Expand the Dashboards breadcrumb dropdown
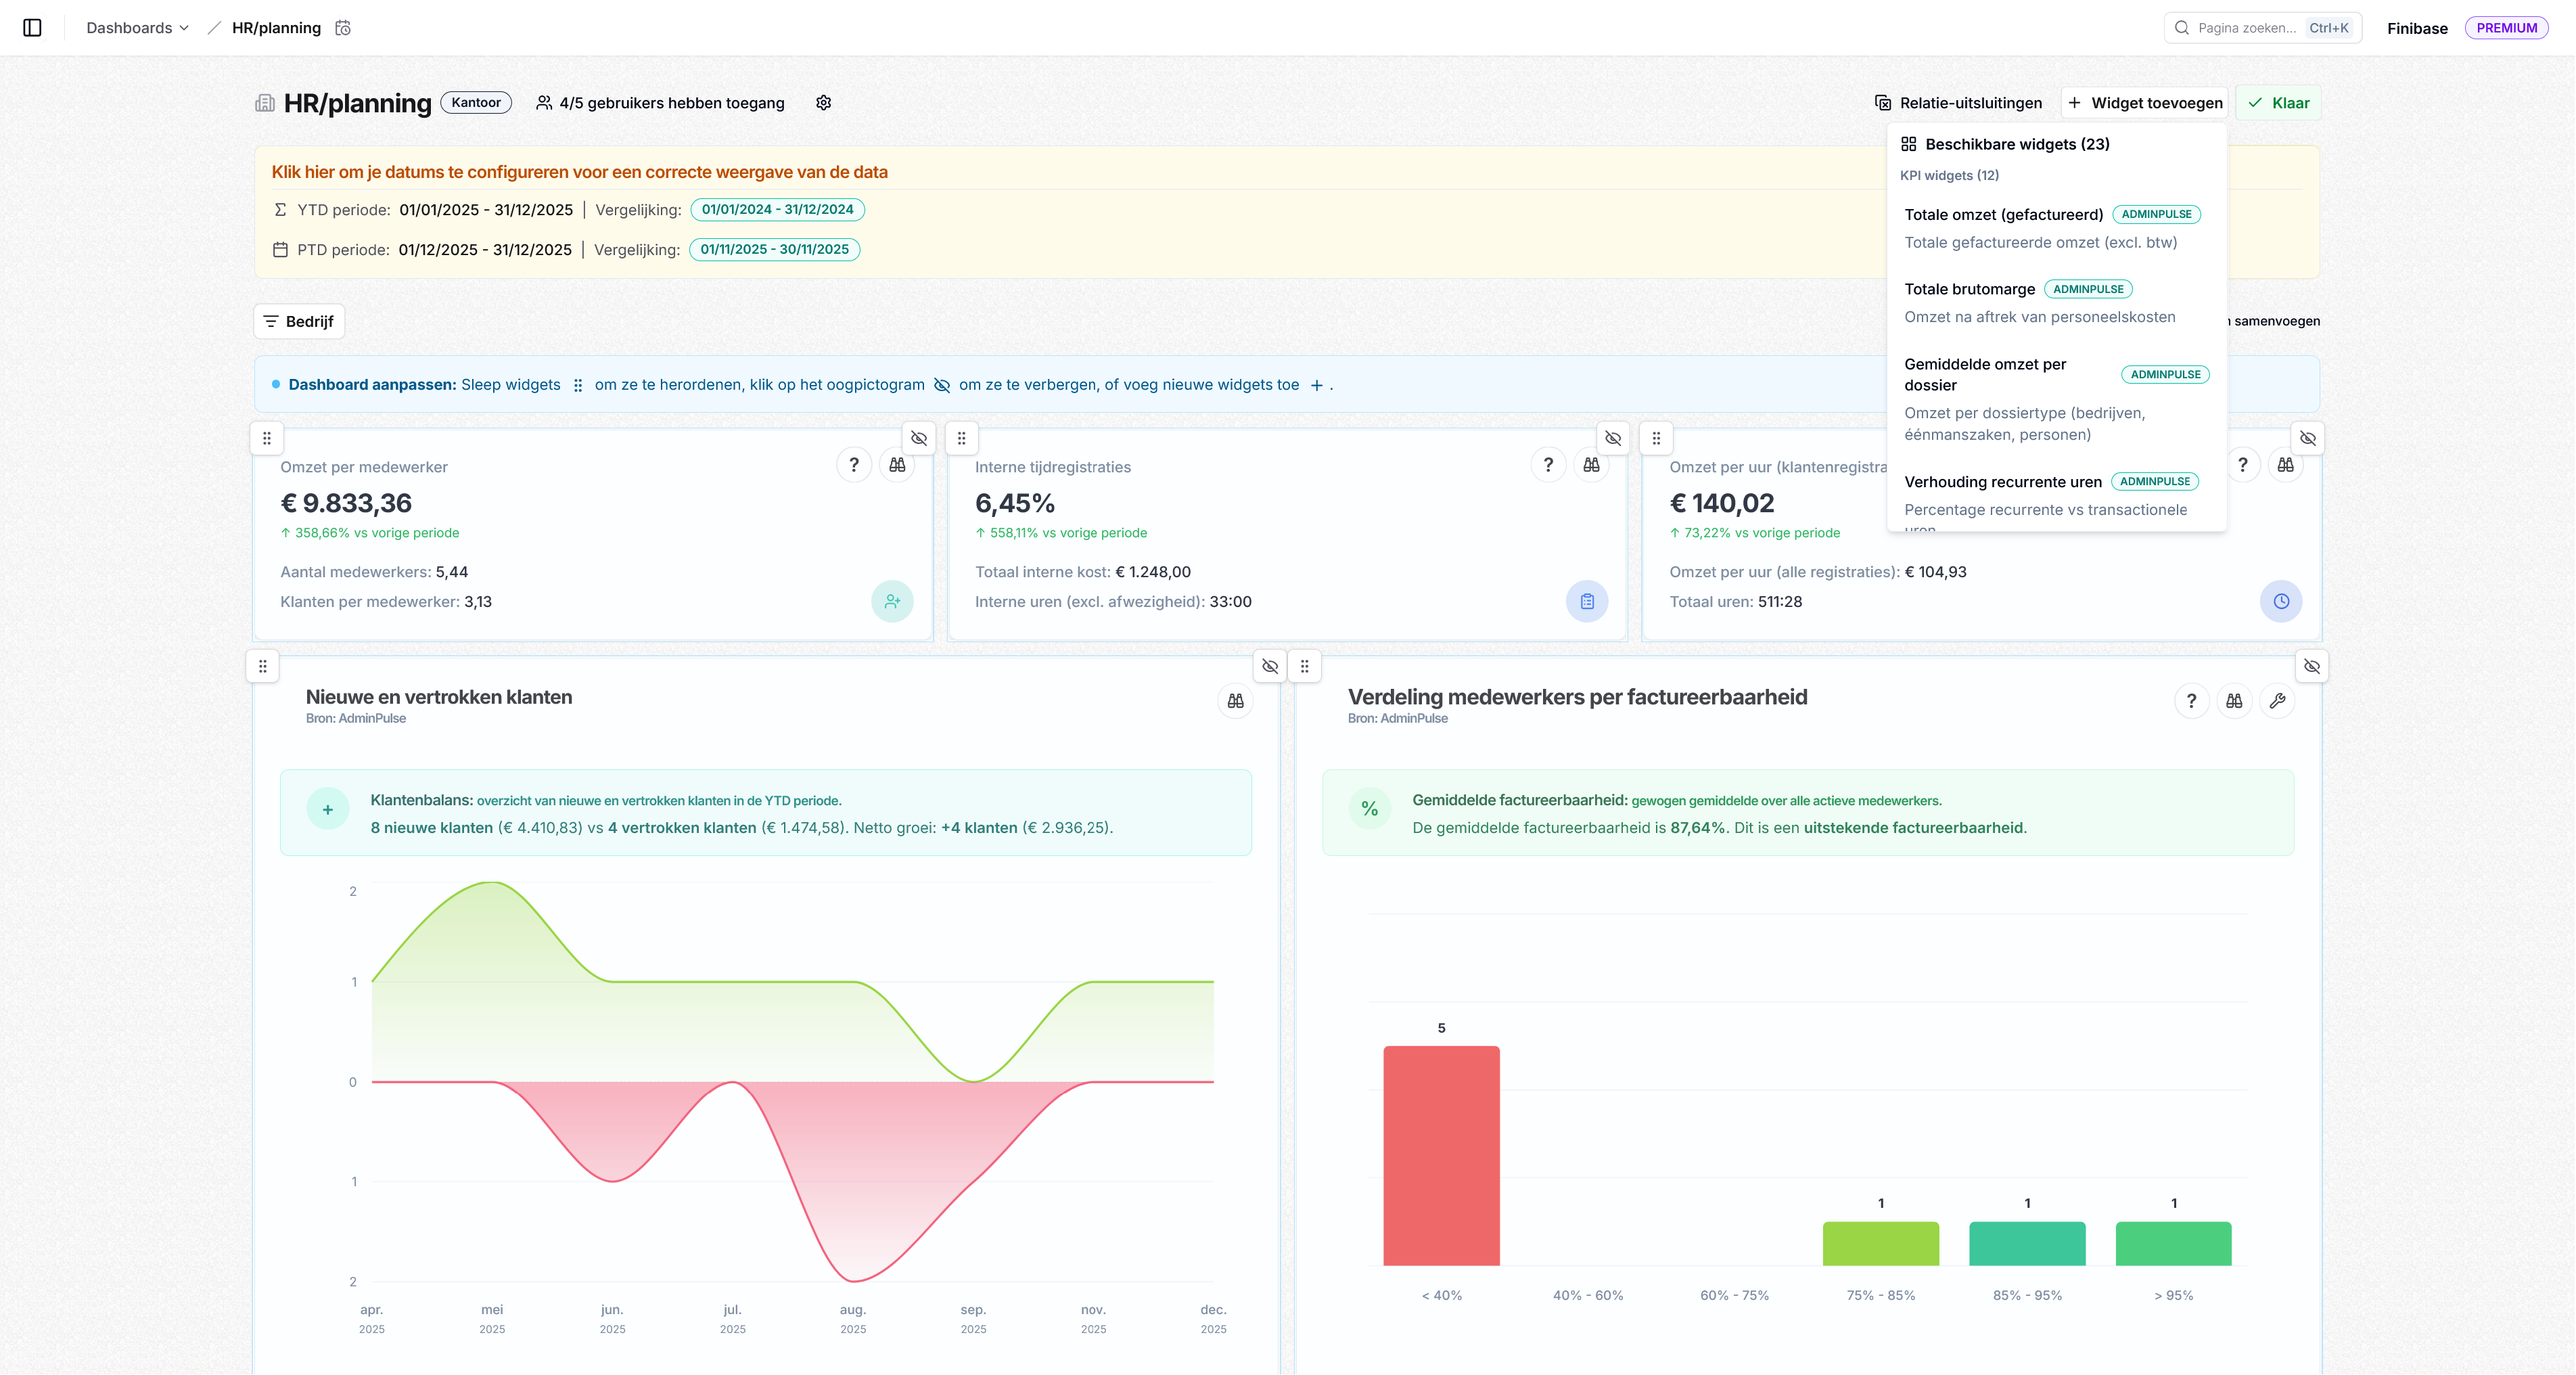The height and width of the screenshot is (1375, 2576). [137, 28]
